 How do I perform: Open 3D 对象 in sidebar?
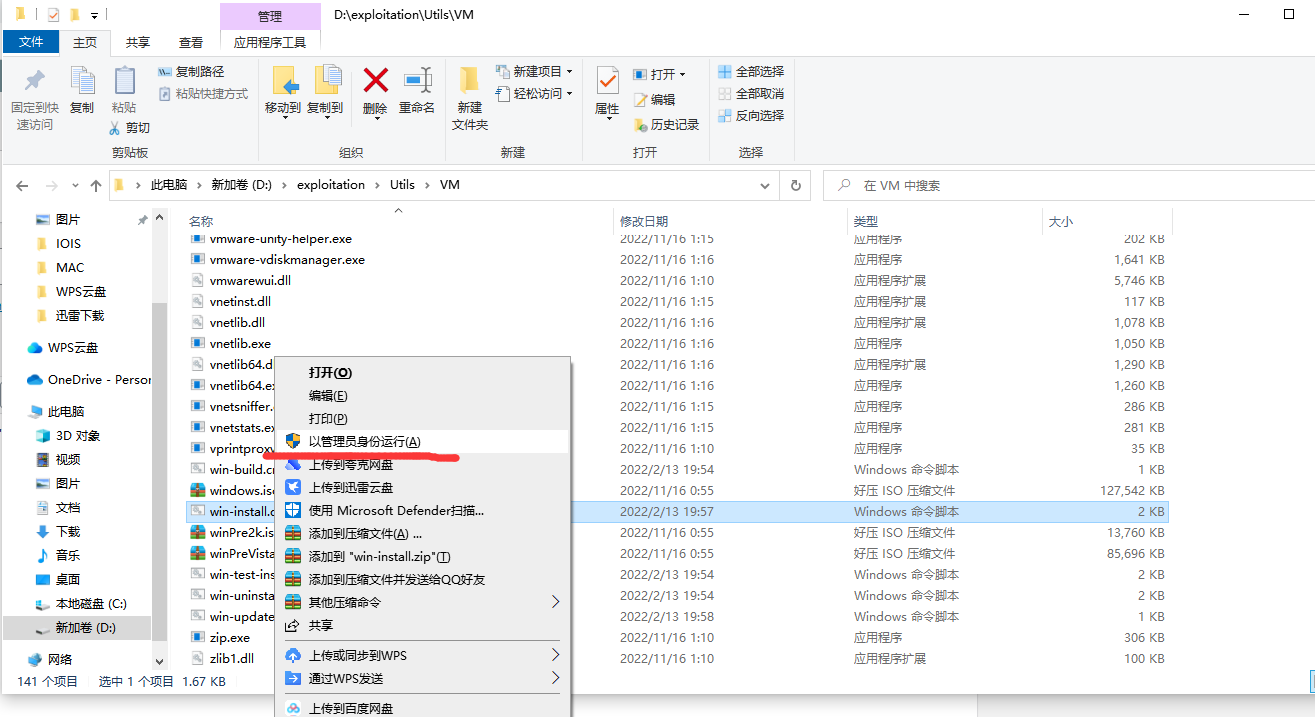[67, 435]
